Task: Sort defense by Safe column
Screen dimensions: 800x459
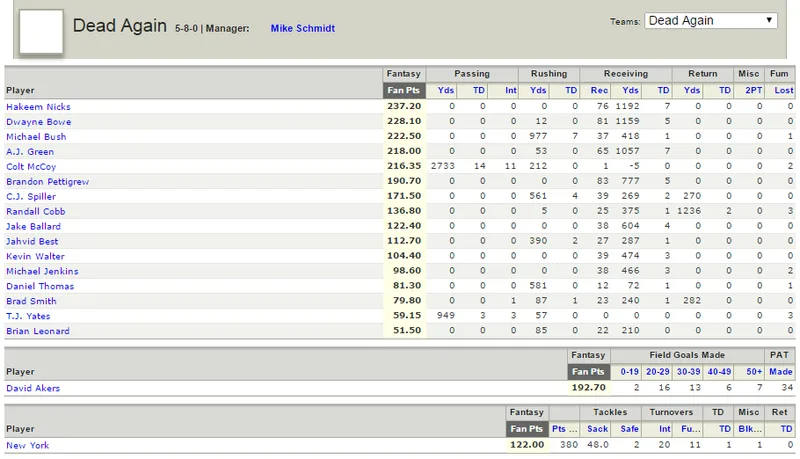Action: 630,429
